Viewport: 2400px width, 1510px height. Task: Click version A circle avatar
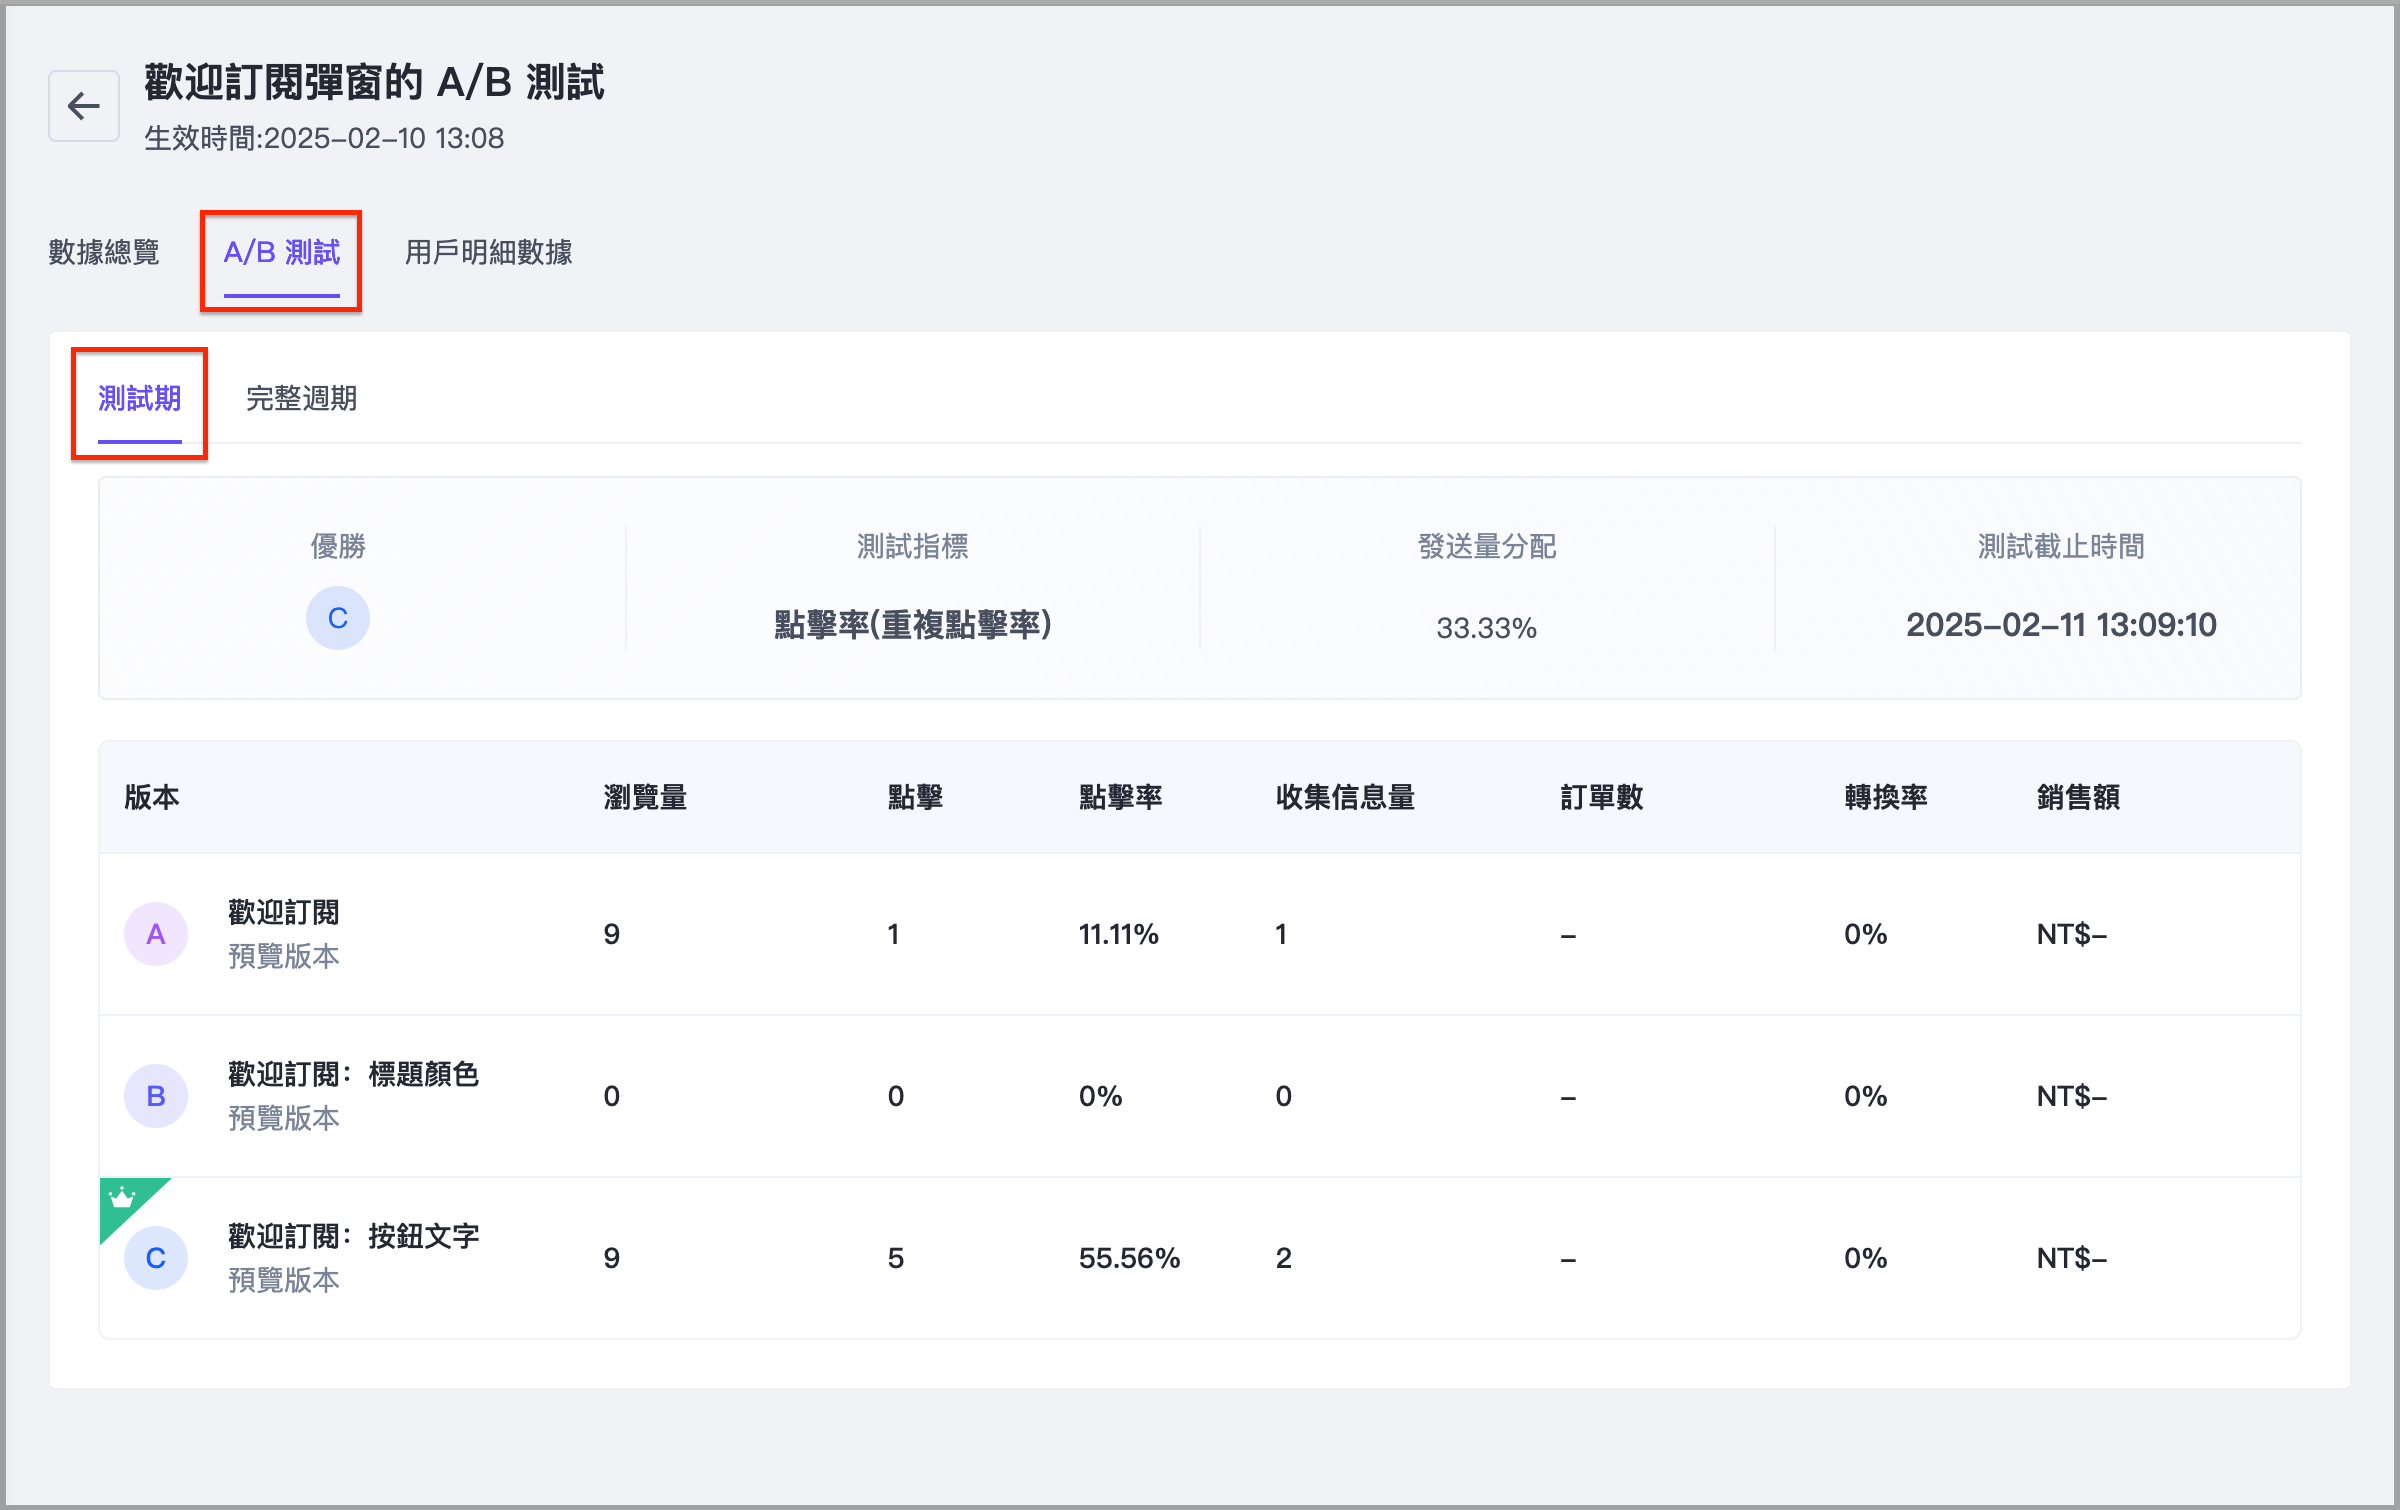[x=156, y=934]
